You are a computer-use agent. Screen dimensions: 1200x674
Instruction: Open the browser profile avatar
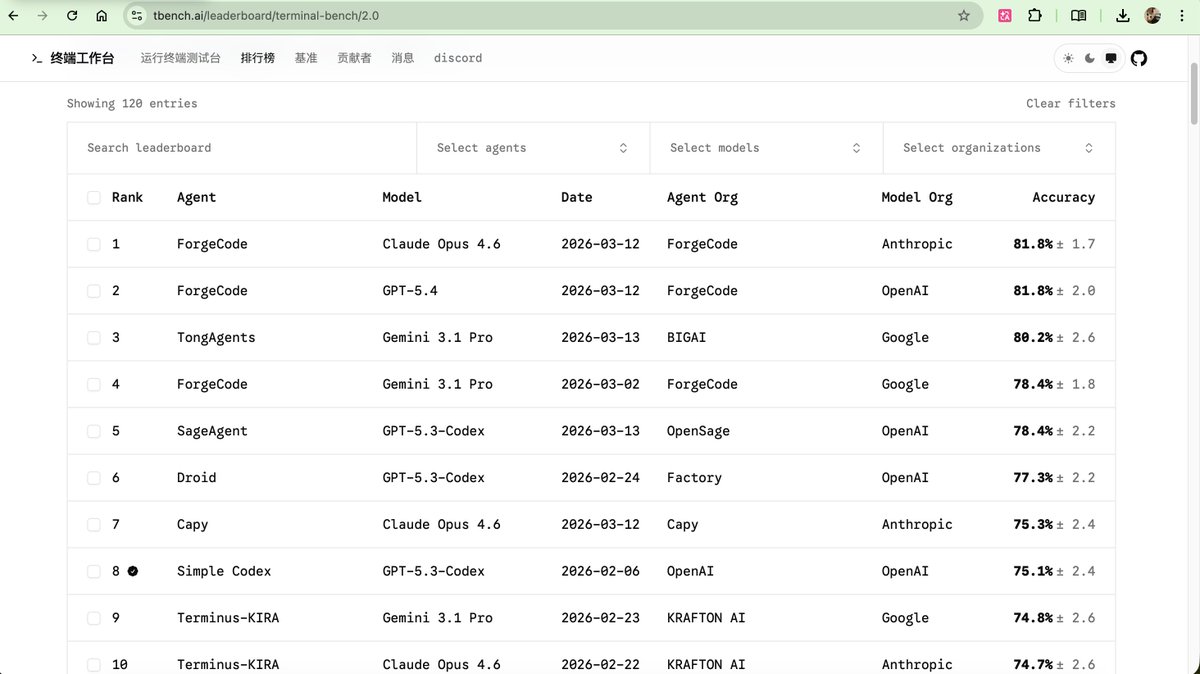(1153, 16)
